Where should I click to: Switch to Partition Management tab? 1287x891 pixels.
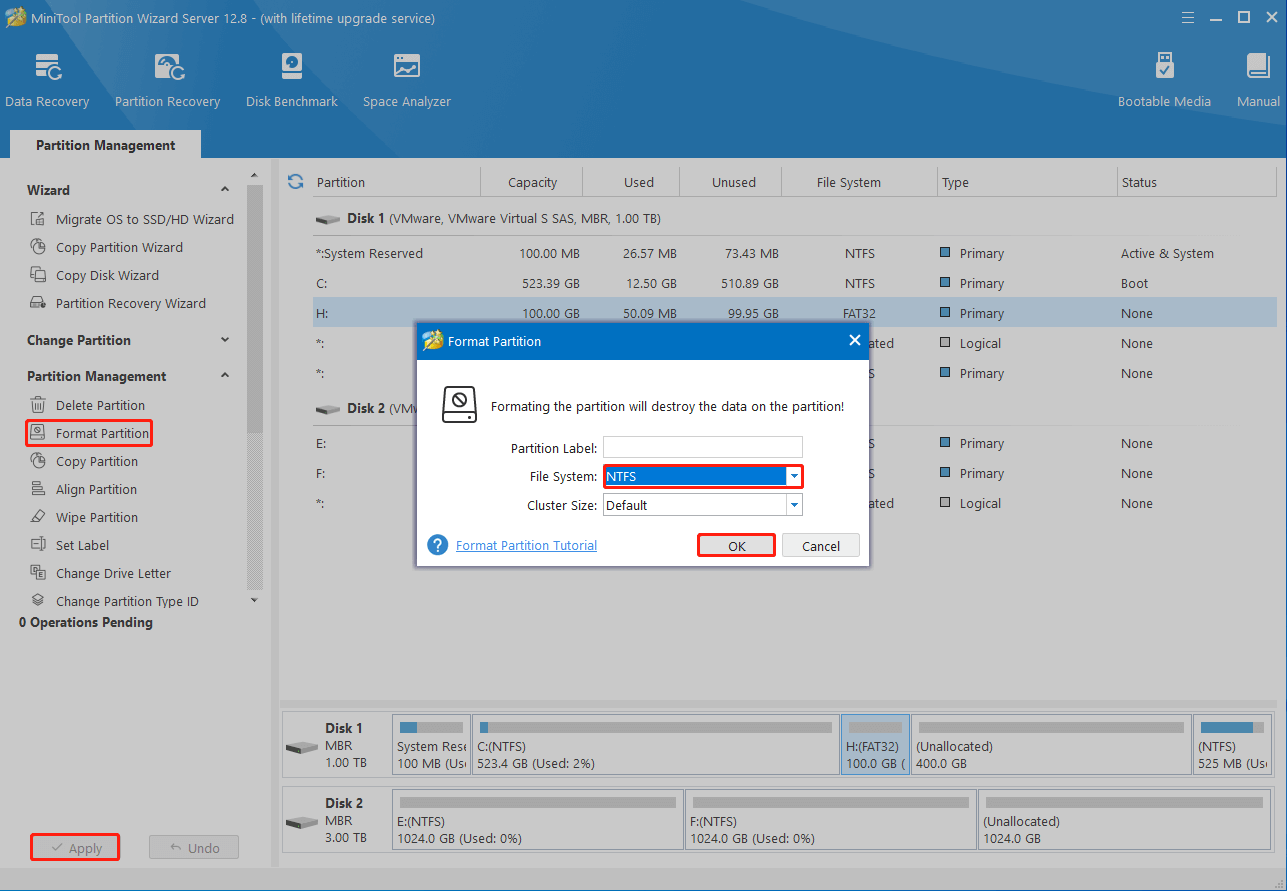(x=105, y=145)
